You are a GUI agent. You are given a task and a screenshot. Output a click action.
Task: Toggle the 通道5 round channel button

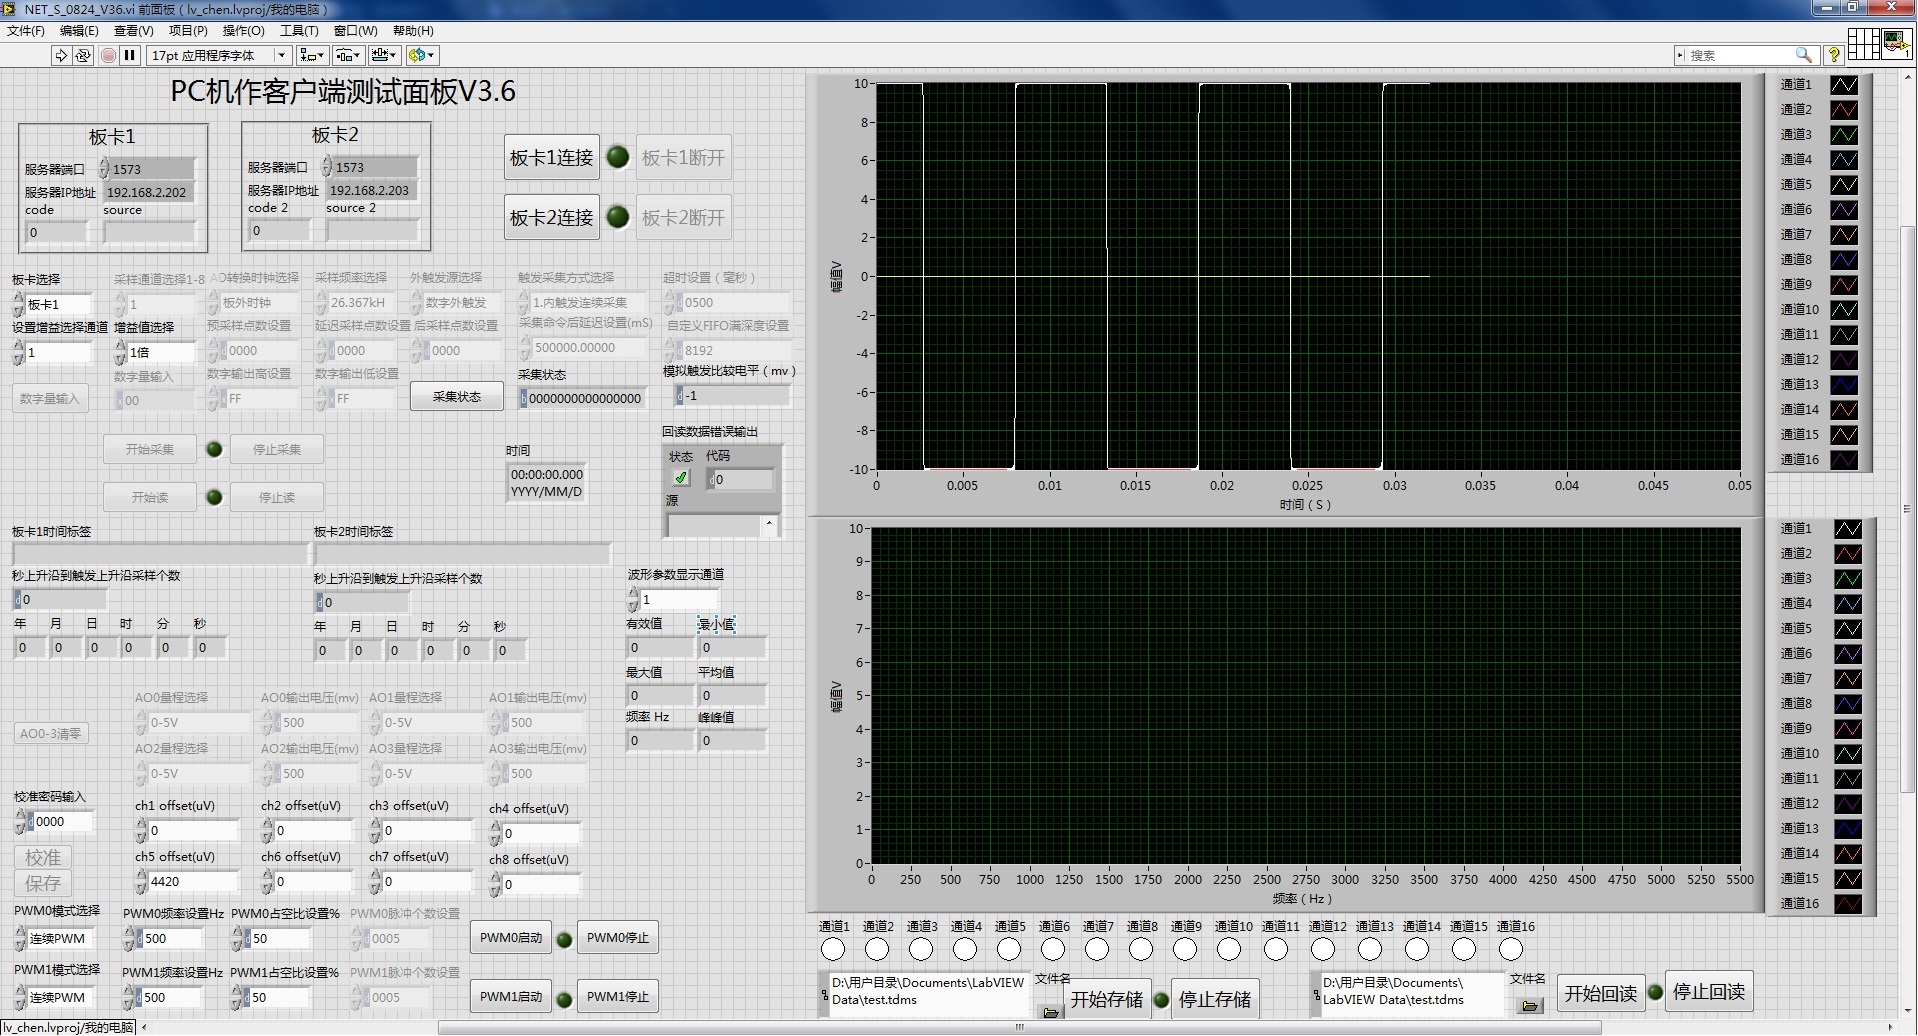1009,949
